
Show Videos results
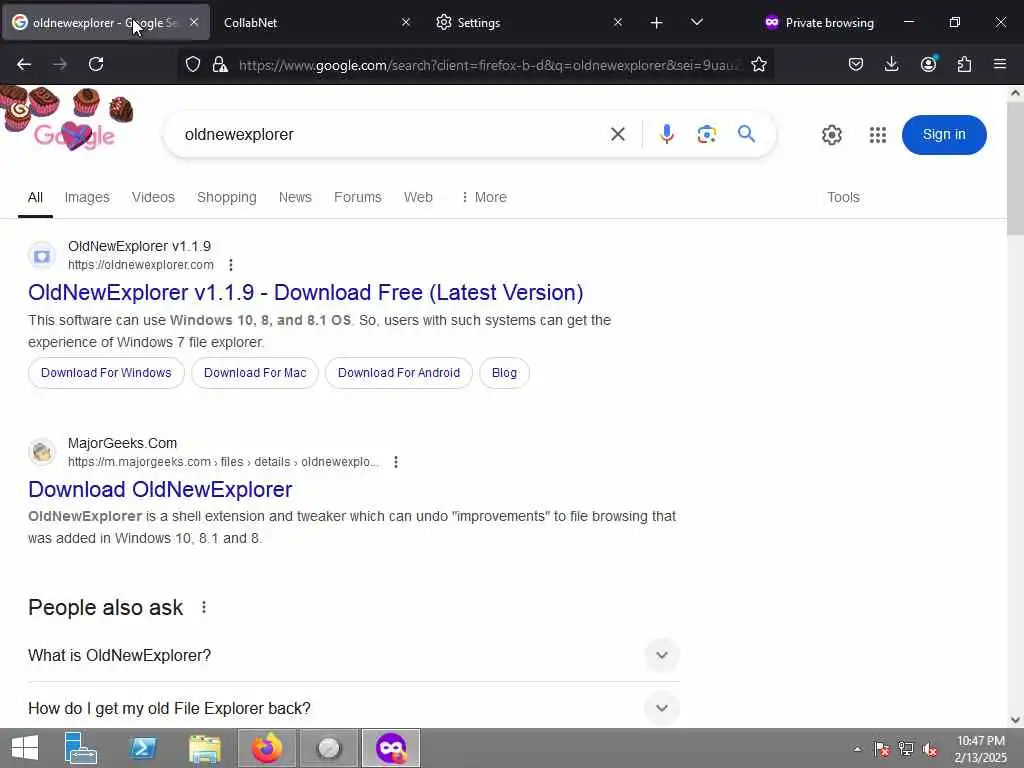153,197
